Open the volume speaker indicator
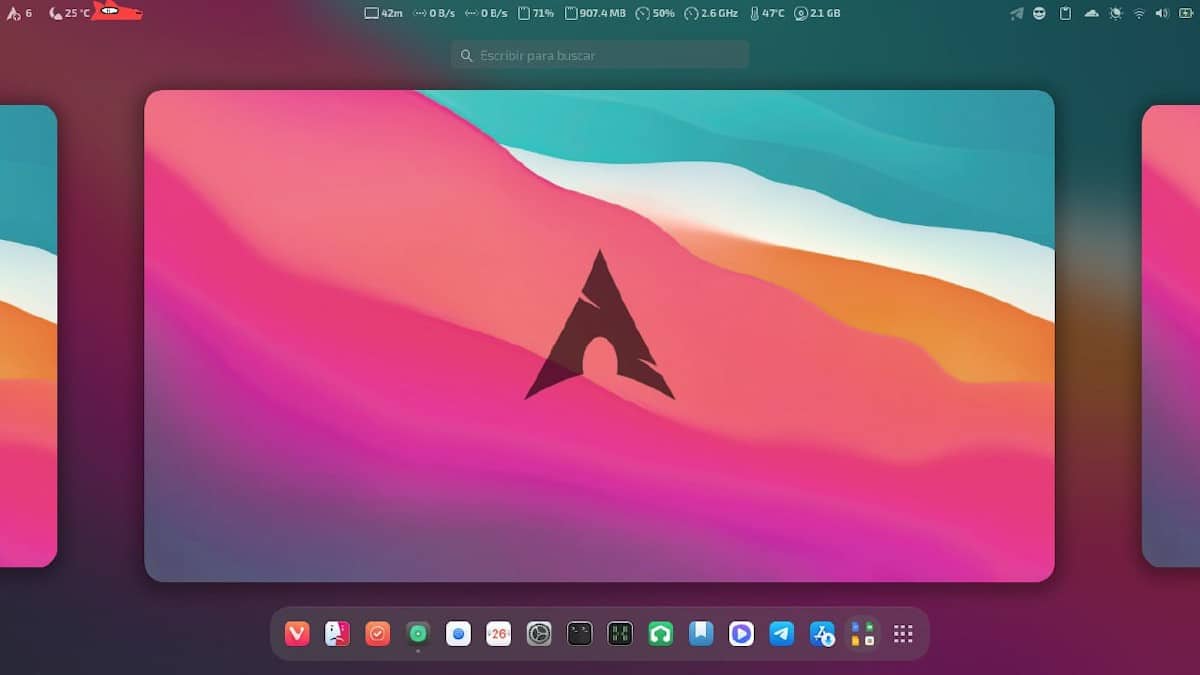1200x675 pixels. tap(1161, 13)
